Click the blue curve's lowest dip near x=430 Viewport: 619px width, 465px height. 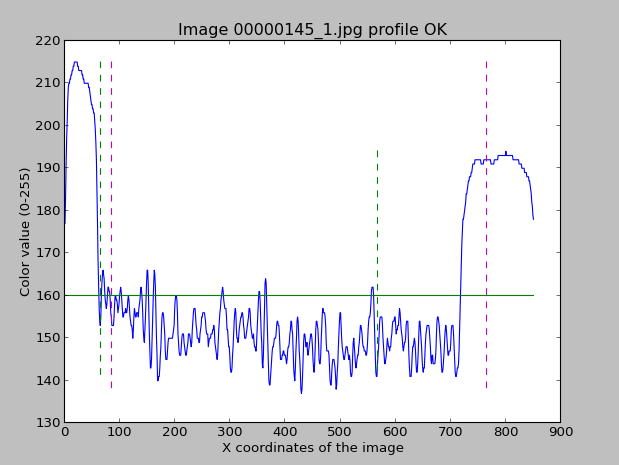(x=301, y=392)
